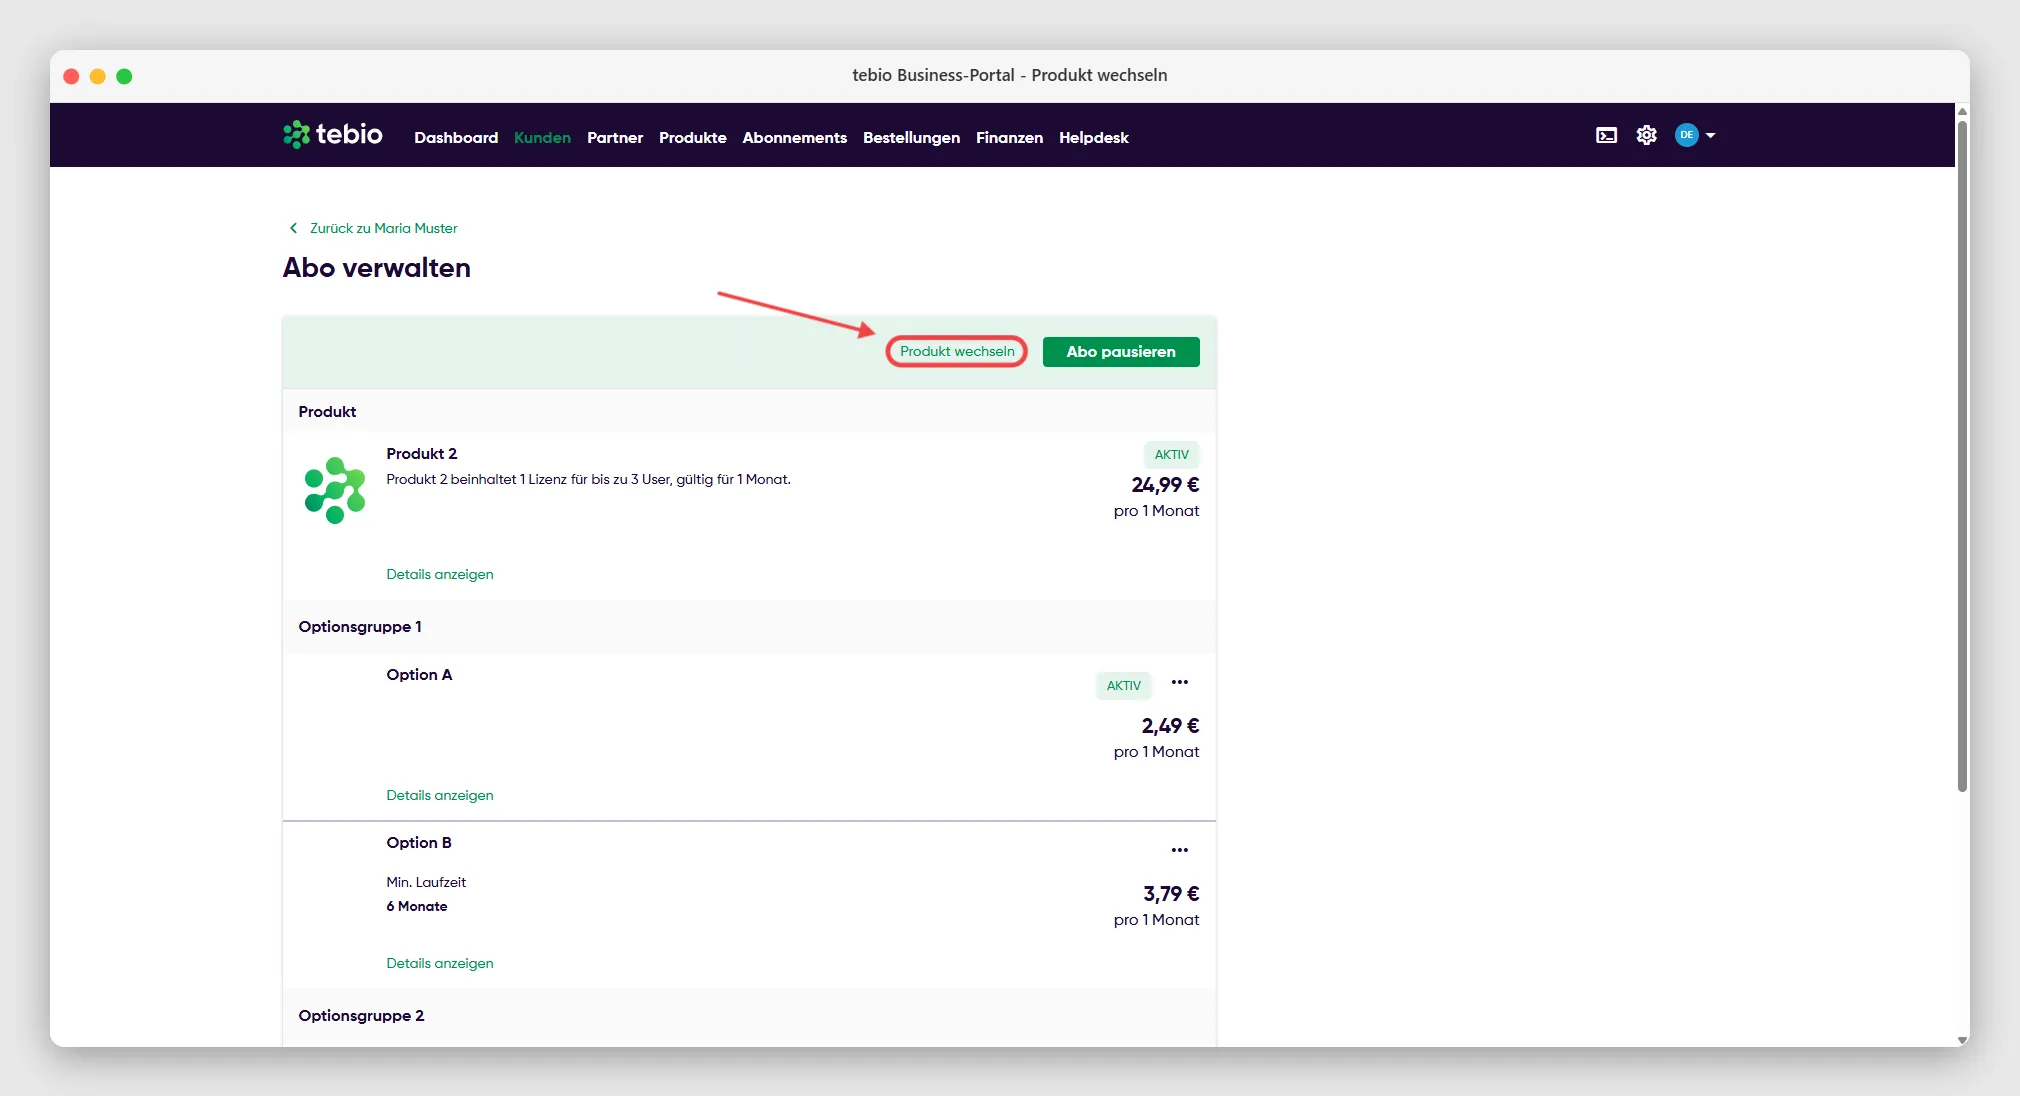Click the tebio logo

(332, 134)
